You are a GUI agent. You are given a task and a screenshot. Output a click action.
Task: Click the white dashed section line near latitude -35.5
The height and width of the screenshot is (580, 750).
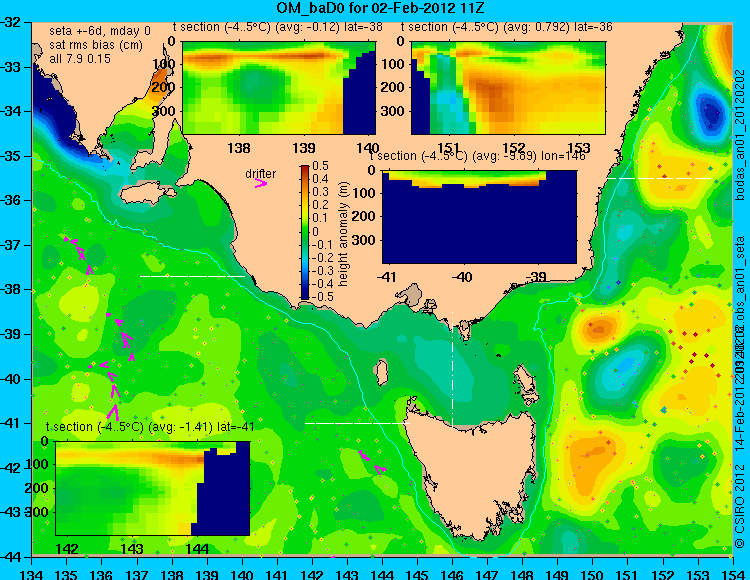pyautogui.click(x=660, y=178)
